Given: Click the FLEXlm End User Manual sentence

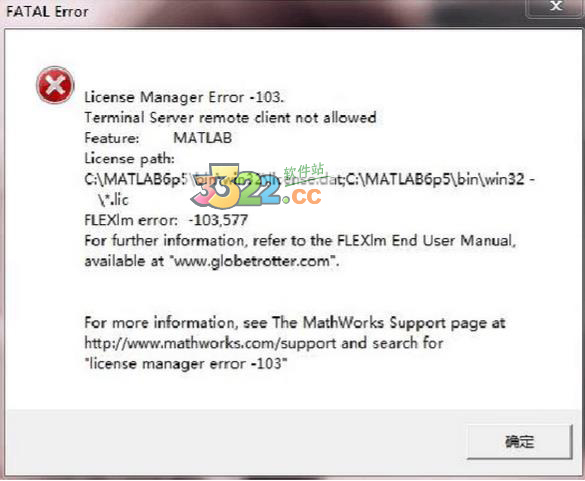Looking at the screenshot, I should coord(300,241).
